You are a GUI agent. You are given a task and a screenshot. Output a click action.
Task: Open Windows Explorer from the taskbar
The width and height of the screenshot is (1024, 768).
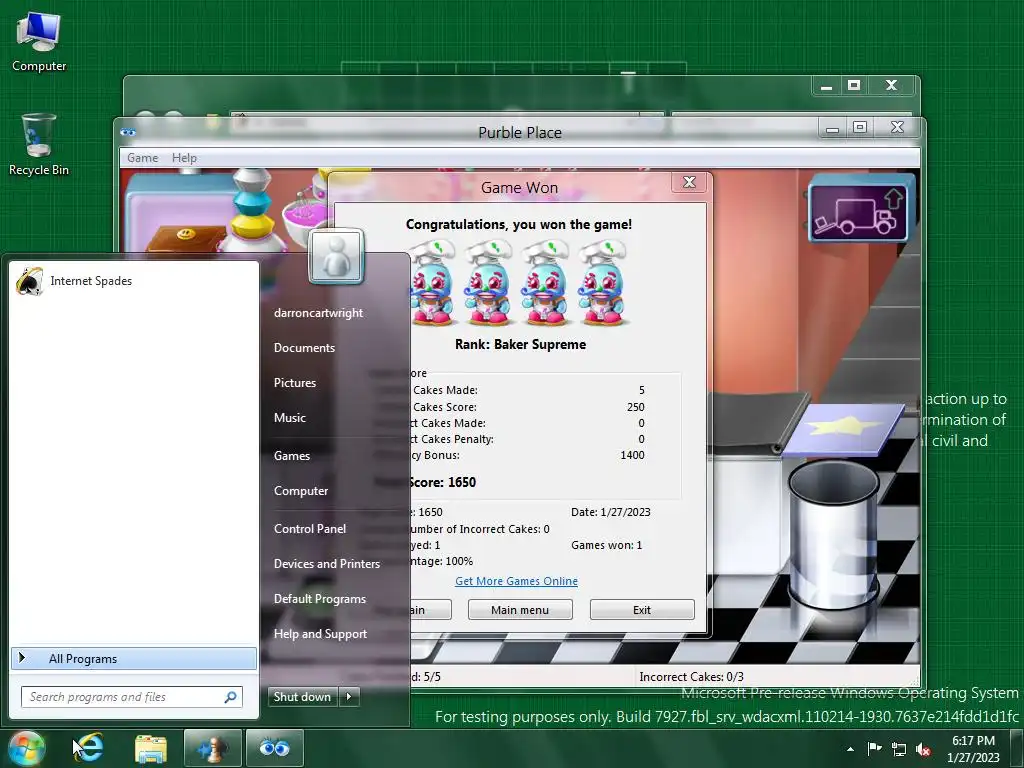[x=151, y=748]
